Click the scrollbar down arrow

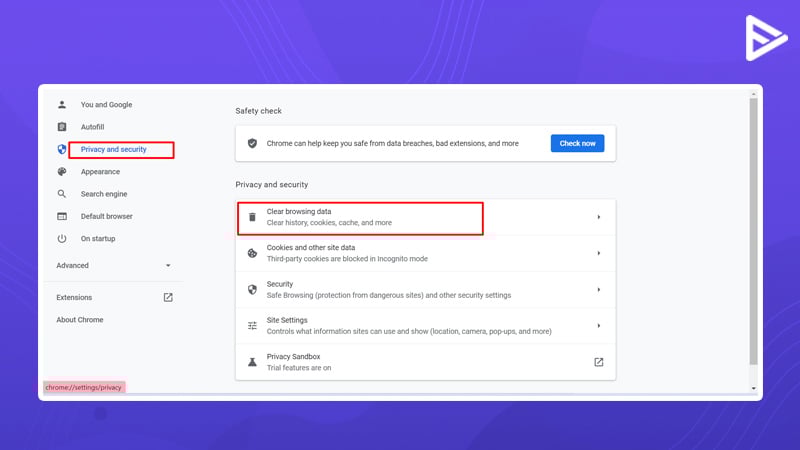754,388
